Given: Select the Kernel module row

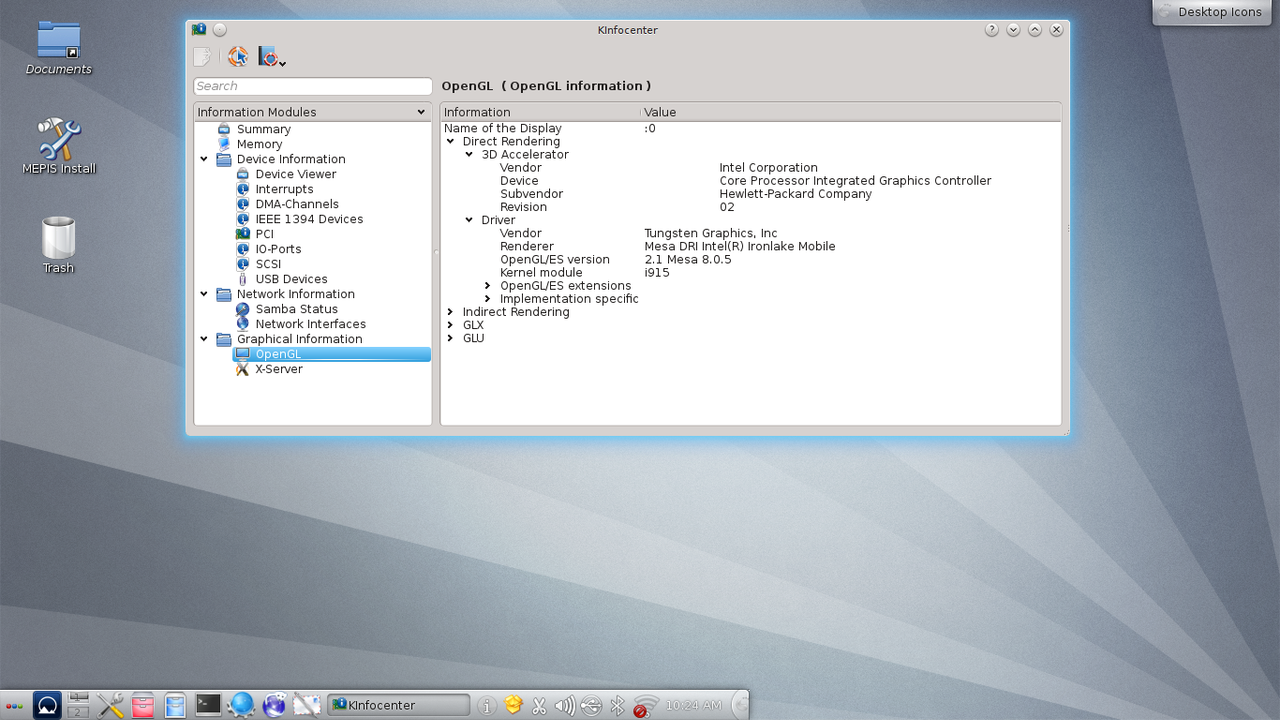Looking at the screenshot, I should click(751, 272).
